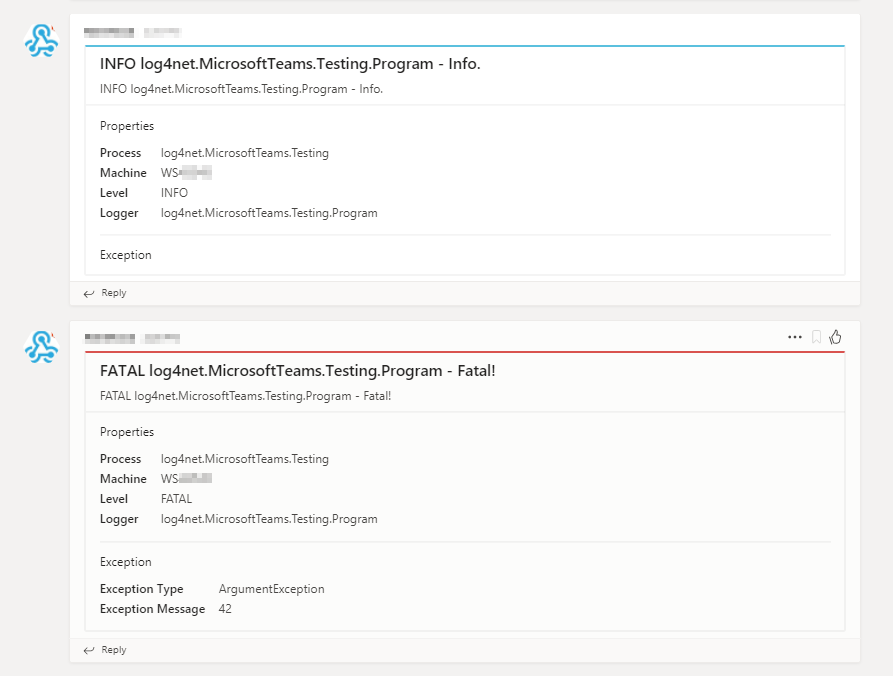
Task: Select the Exception Message value 42
Action: point(225,609)
